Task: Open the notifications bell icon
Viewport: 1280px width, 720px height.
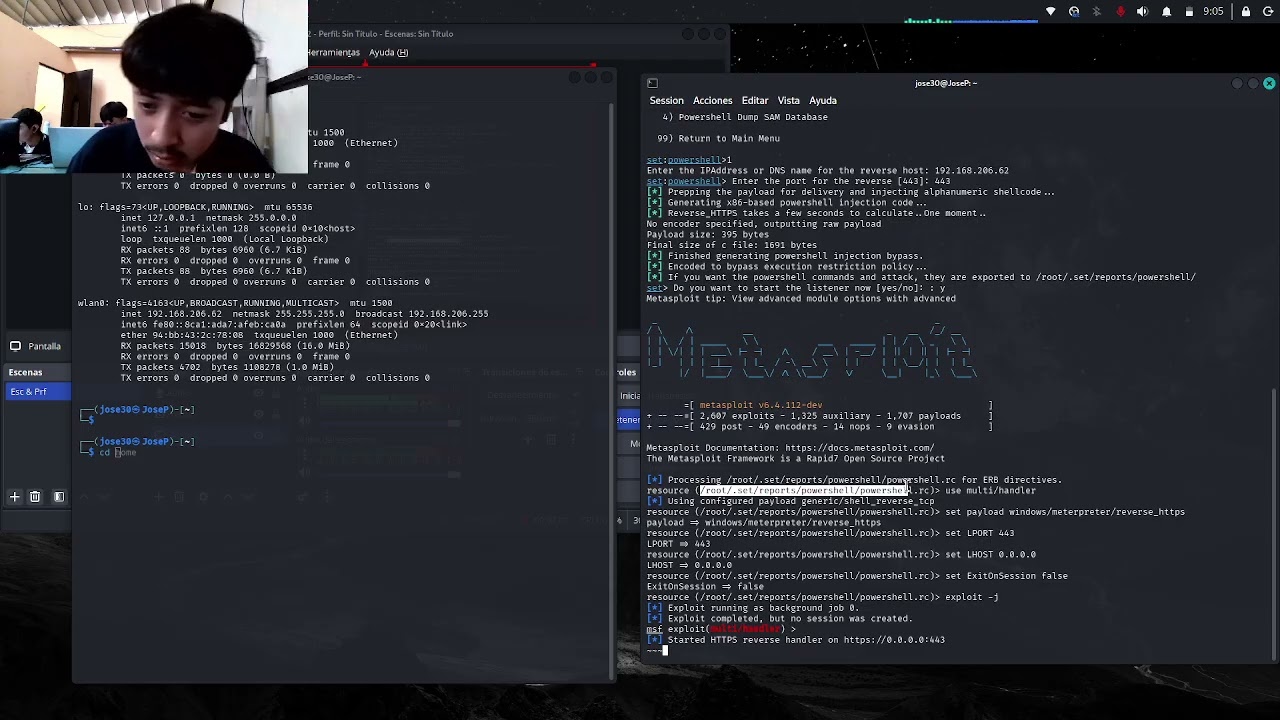Action: [x=1166, y=12]
